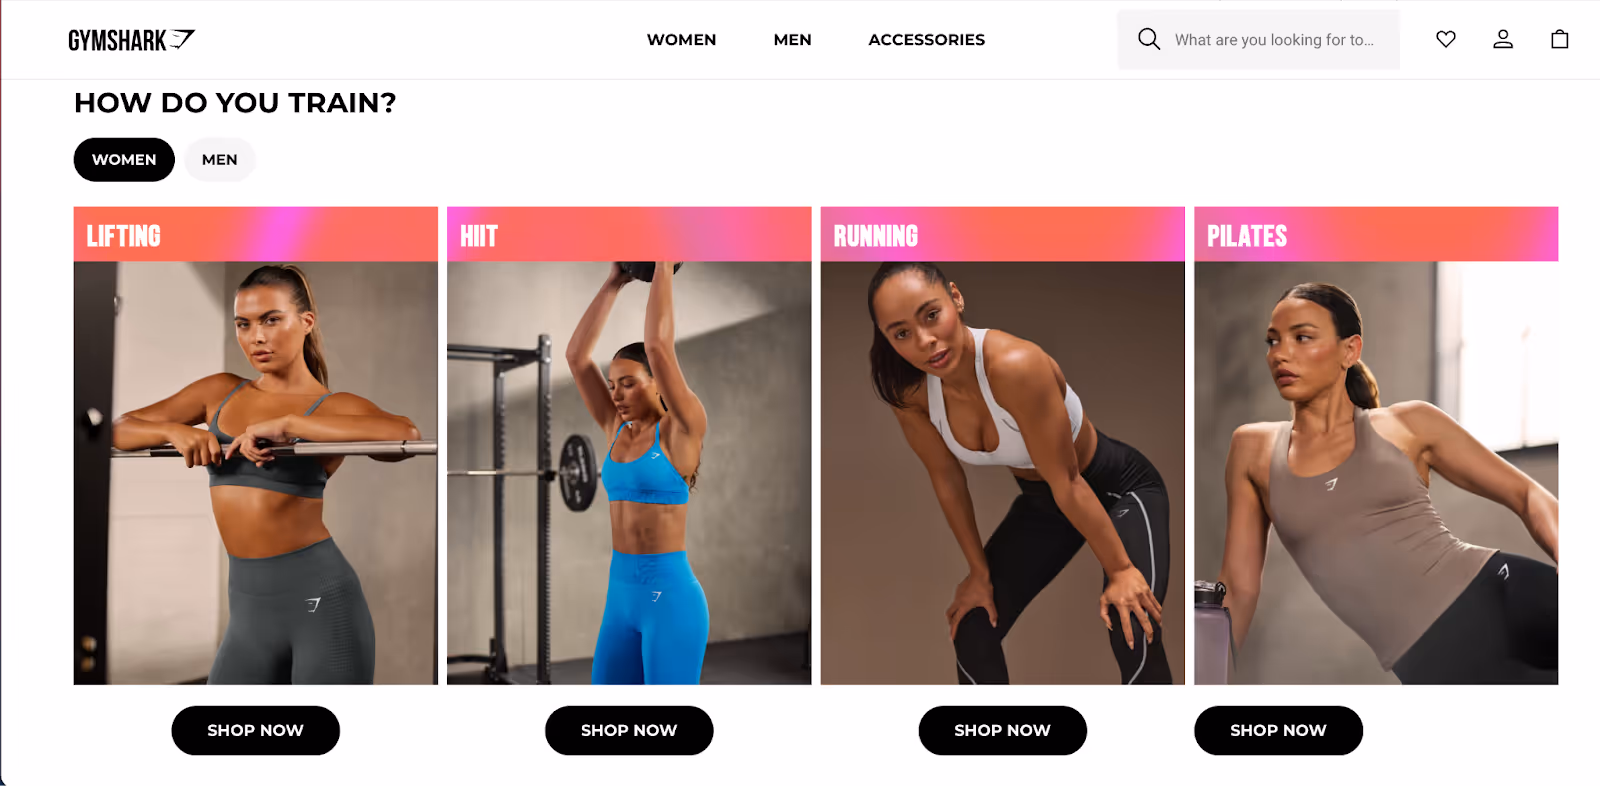
Task: Switch to the MEN training pill
Action: coord(220,160)
